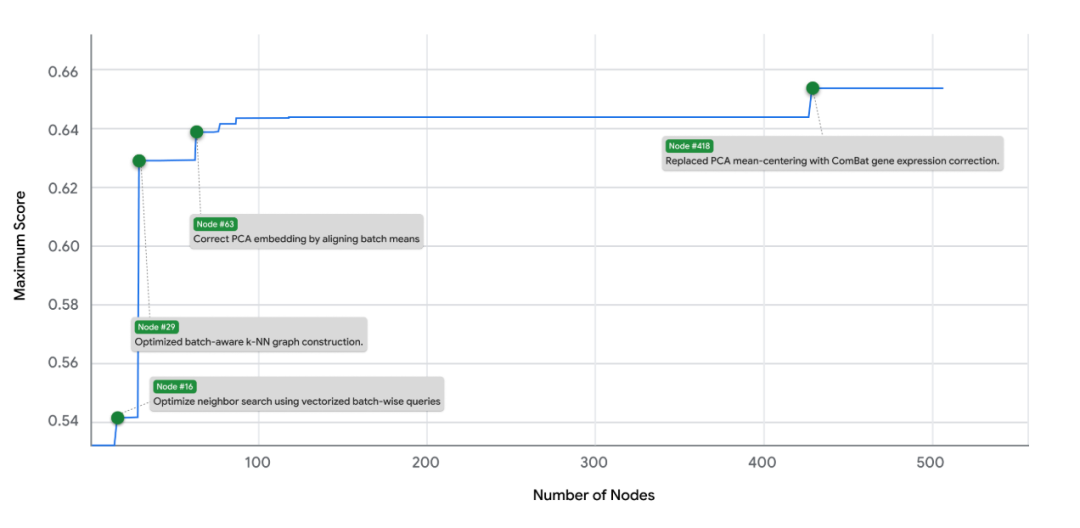Click the green Node #29 badge
The height and width of the screenshot is (528, 1080).
156,327
